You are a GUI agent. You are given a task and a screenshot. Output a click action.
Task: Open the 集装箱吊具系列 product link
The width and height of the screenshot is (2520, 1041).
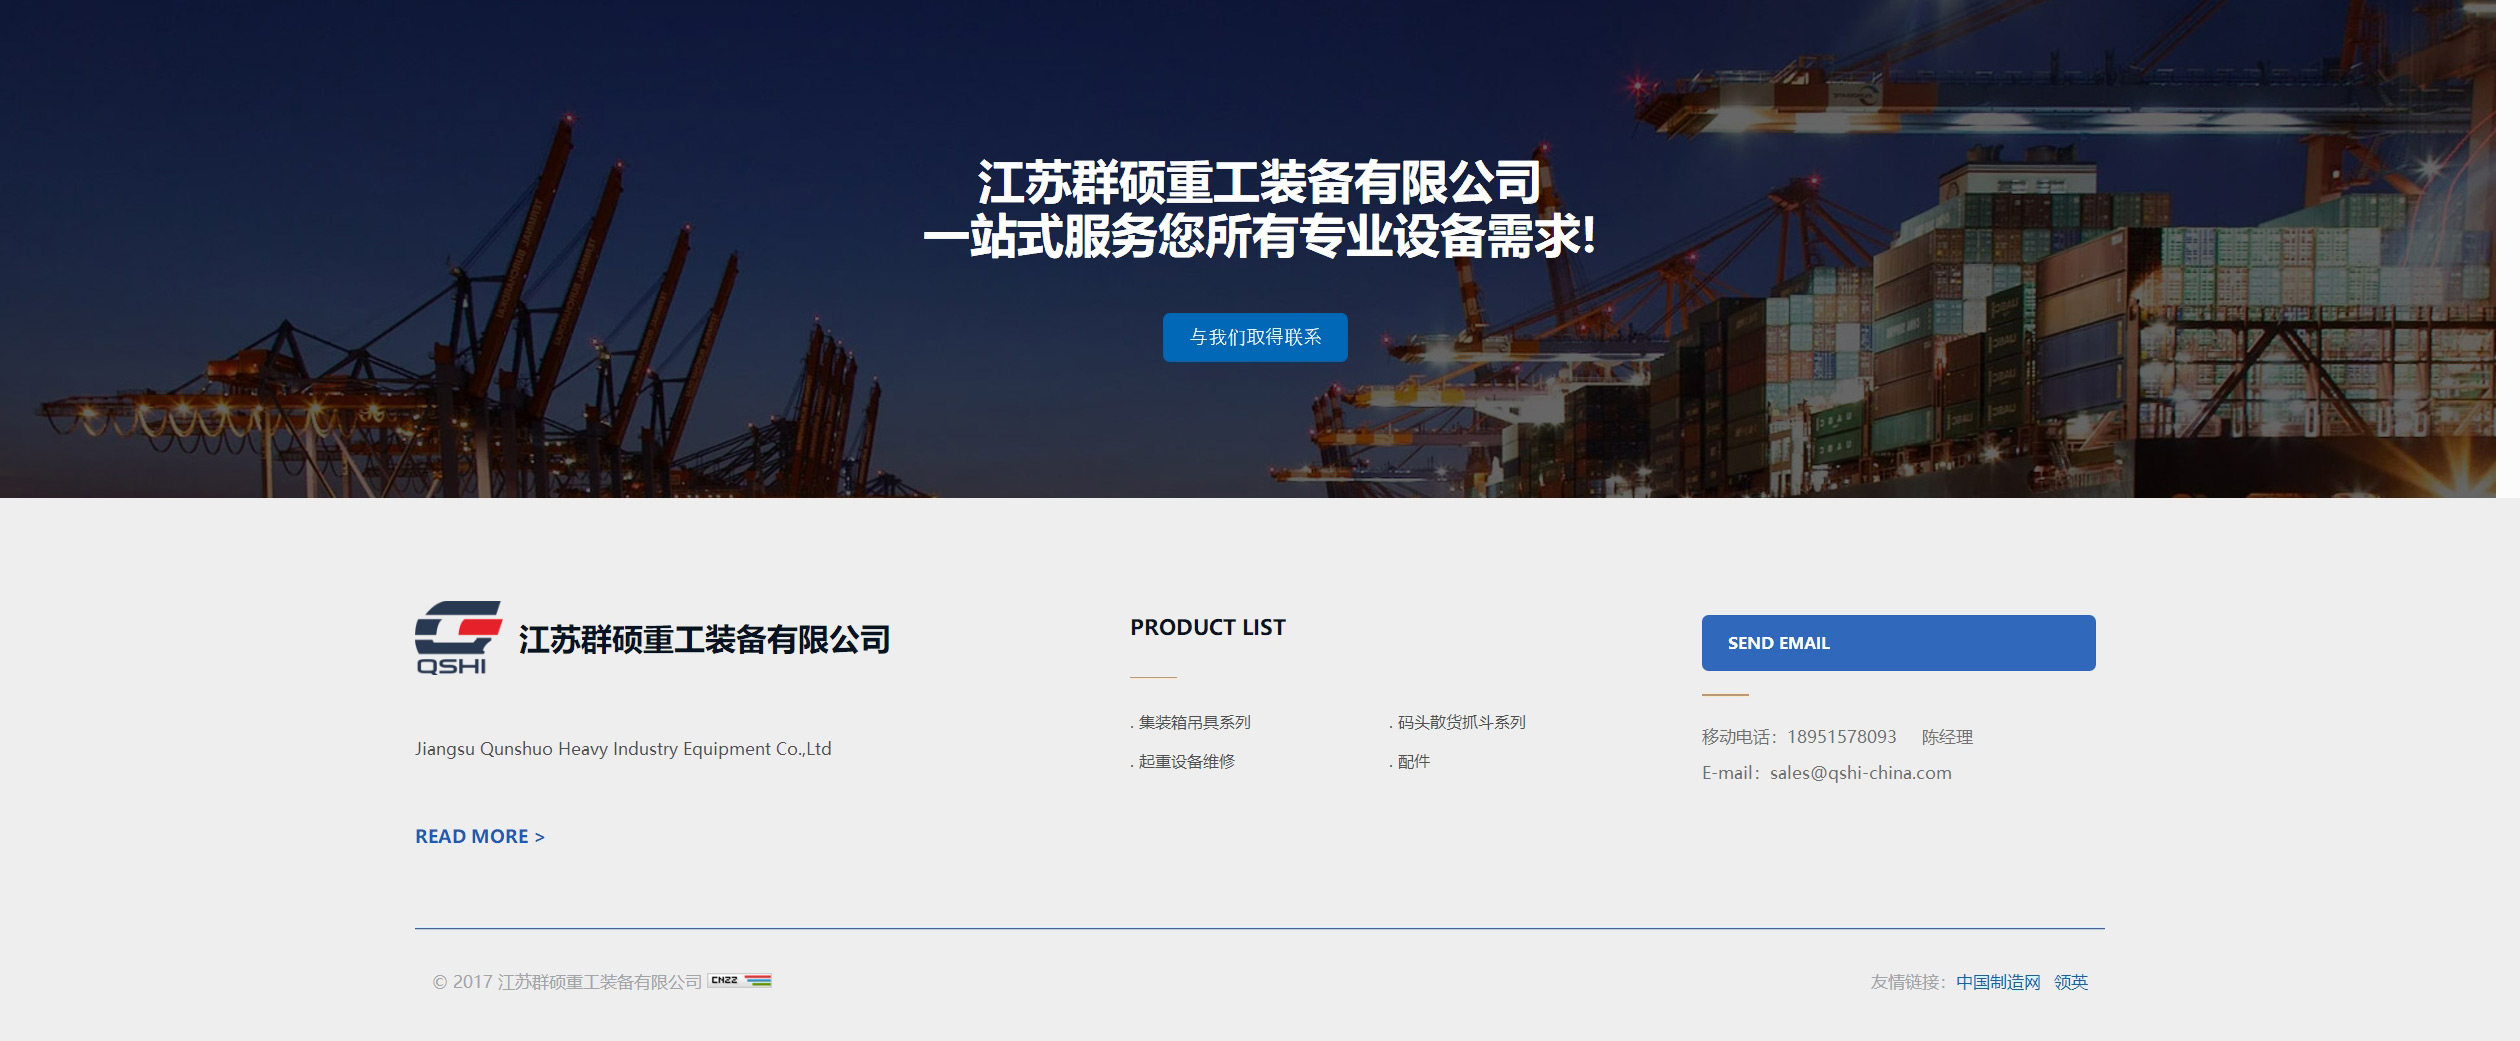(x=1196, y=722)
